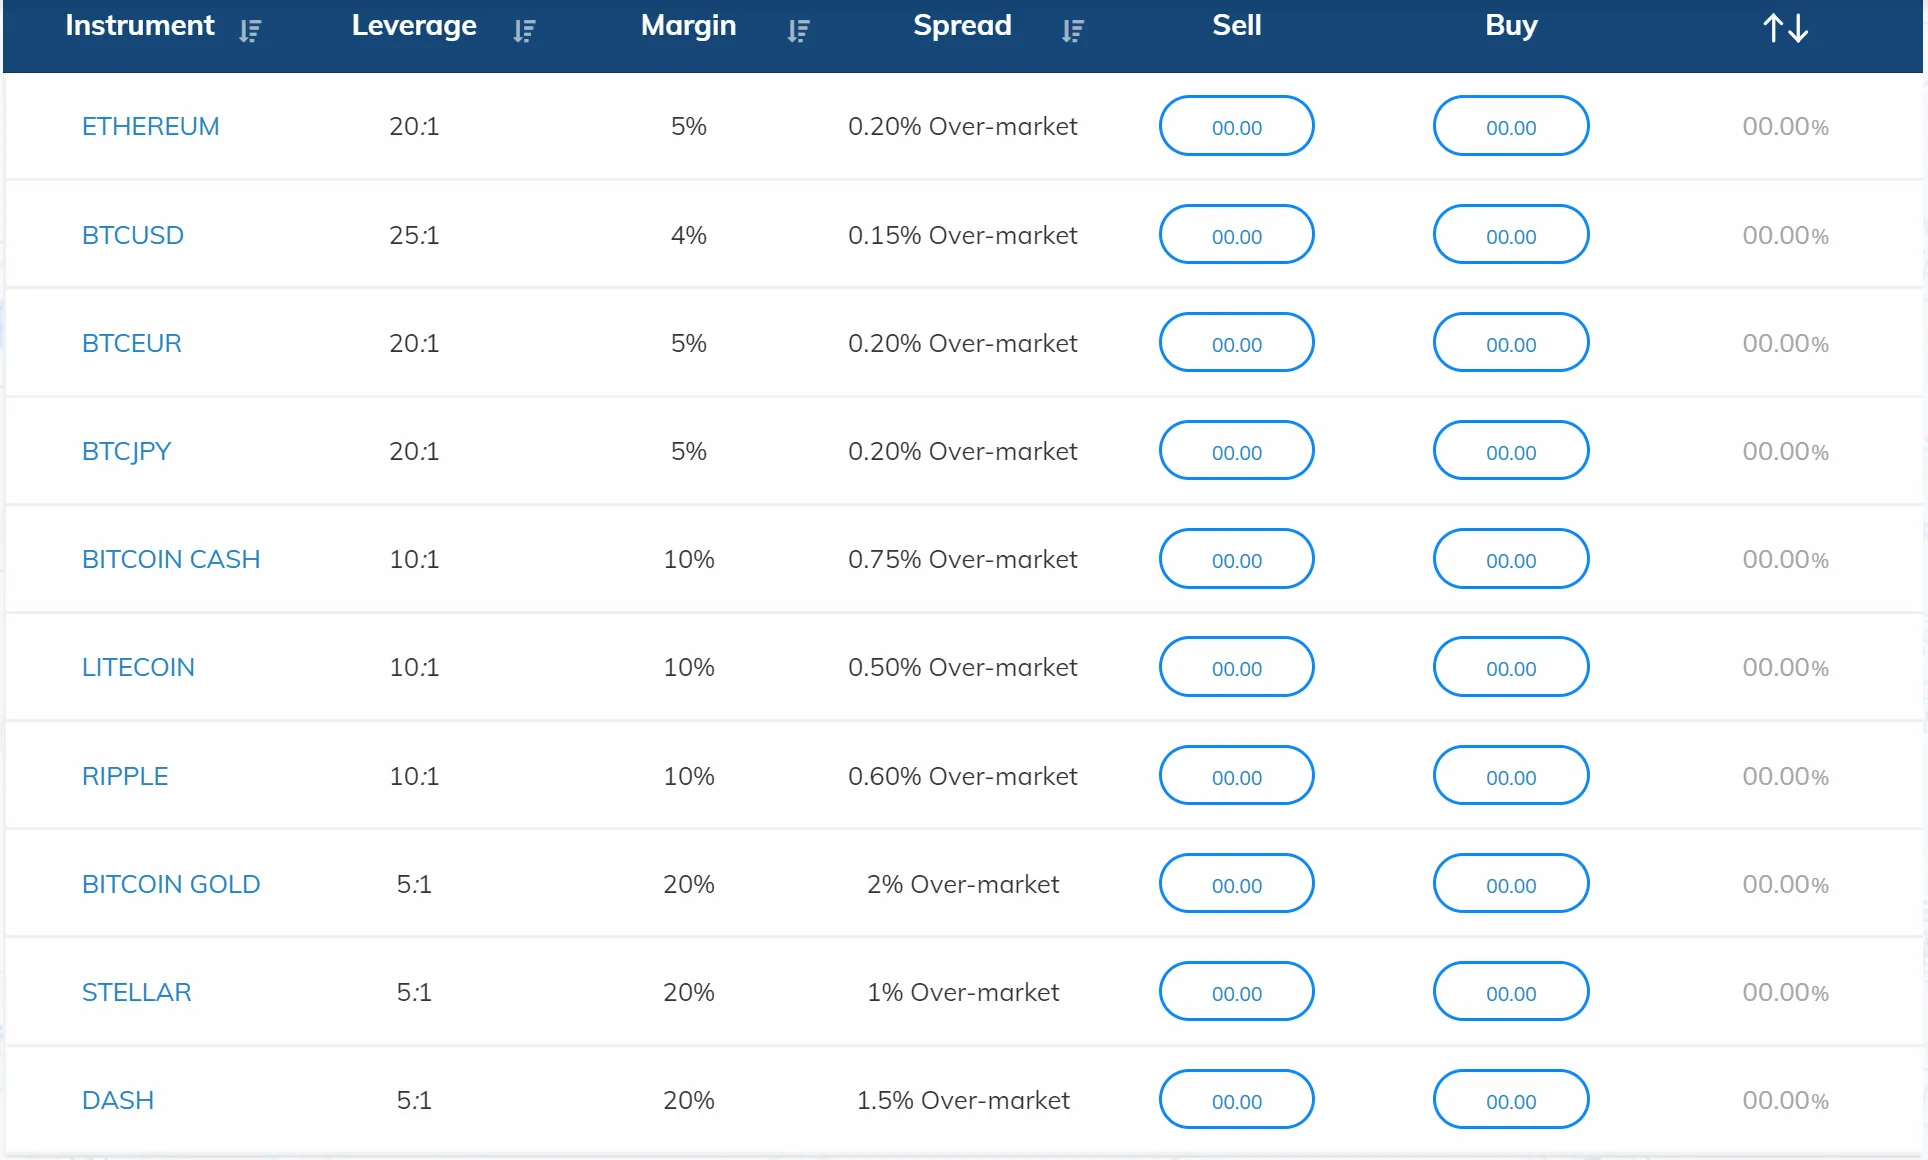Click the Sell column header

[1236, 25]
